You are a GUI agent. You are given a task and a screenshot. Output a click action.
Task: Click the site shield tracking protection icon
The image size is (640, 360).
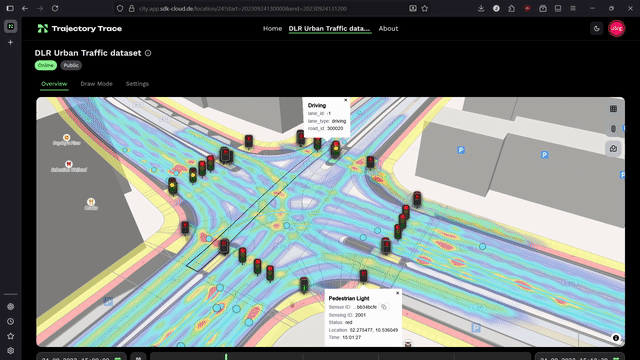pos(120,9)
